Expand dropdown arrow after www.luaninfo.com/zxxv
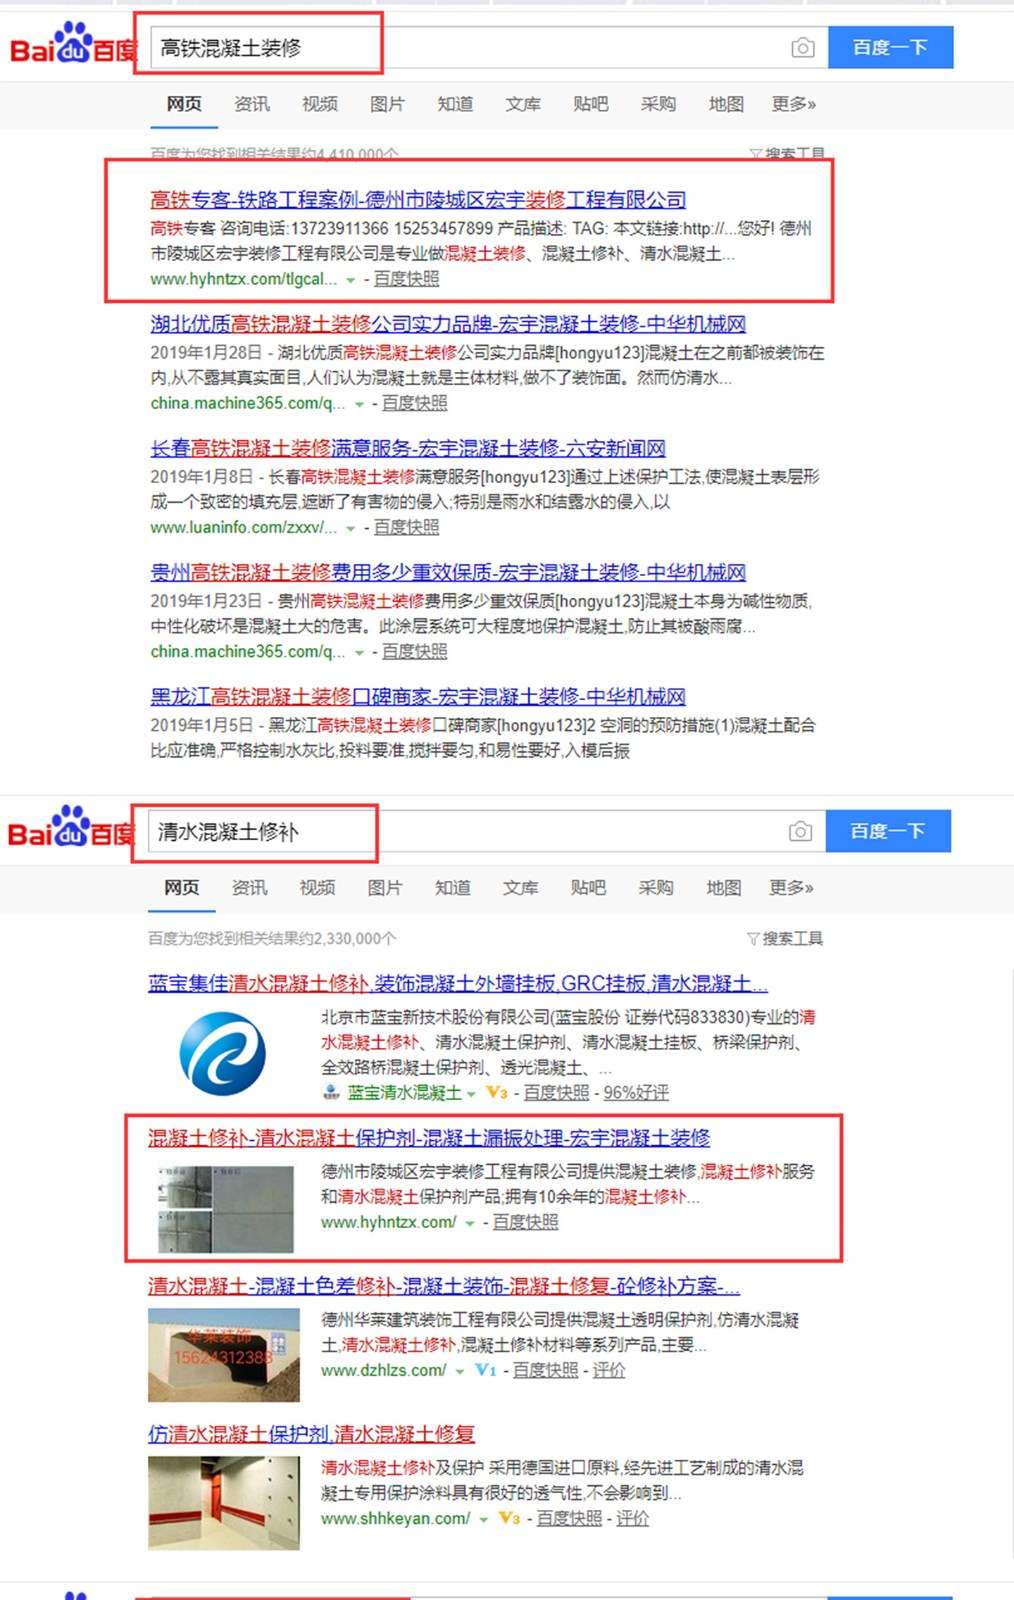 click(351, 528)
